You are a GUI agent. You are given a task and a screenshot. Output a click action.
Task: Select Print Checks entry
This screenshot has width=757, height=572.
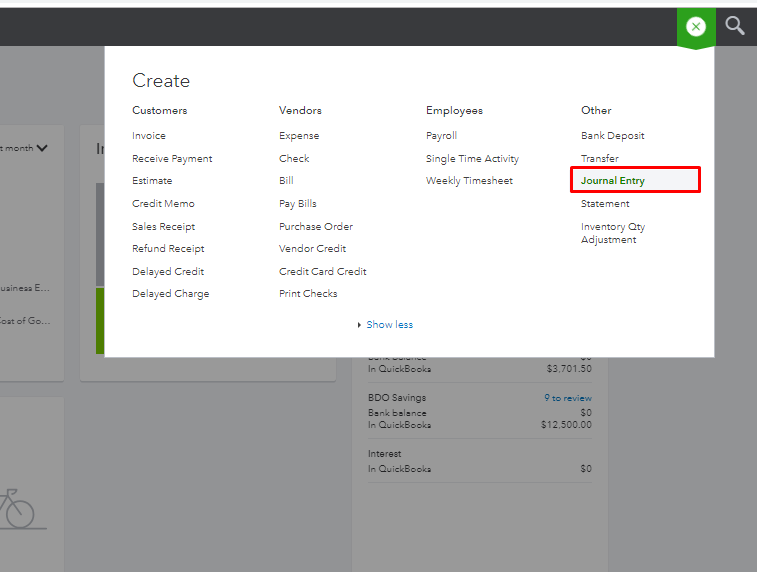click(x=308, y=294)
